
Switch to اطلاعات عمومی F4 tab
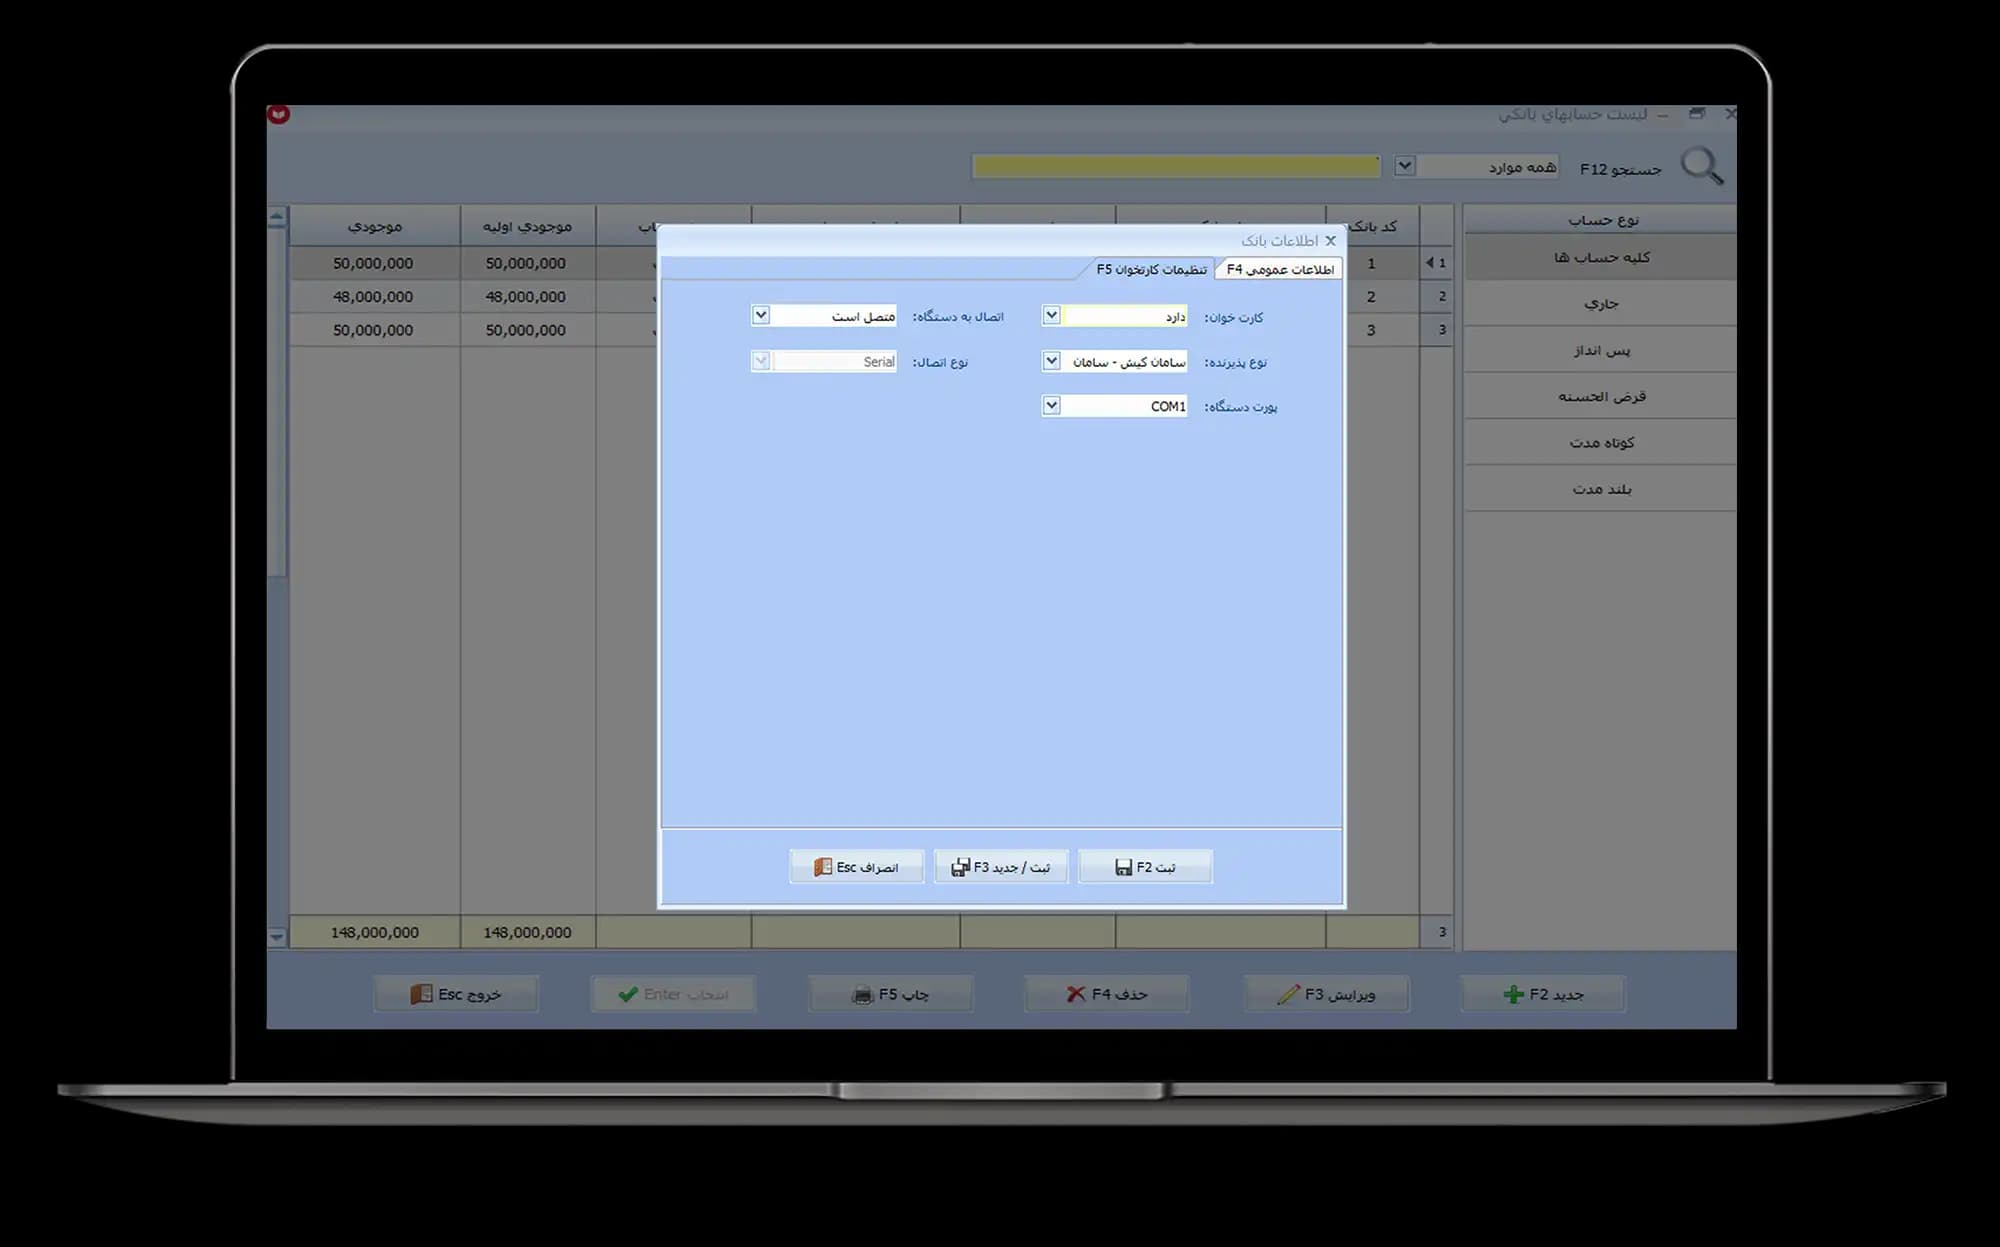[1279, 269]
